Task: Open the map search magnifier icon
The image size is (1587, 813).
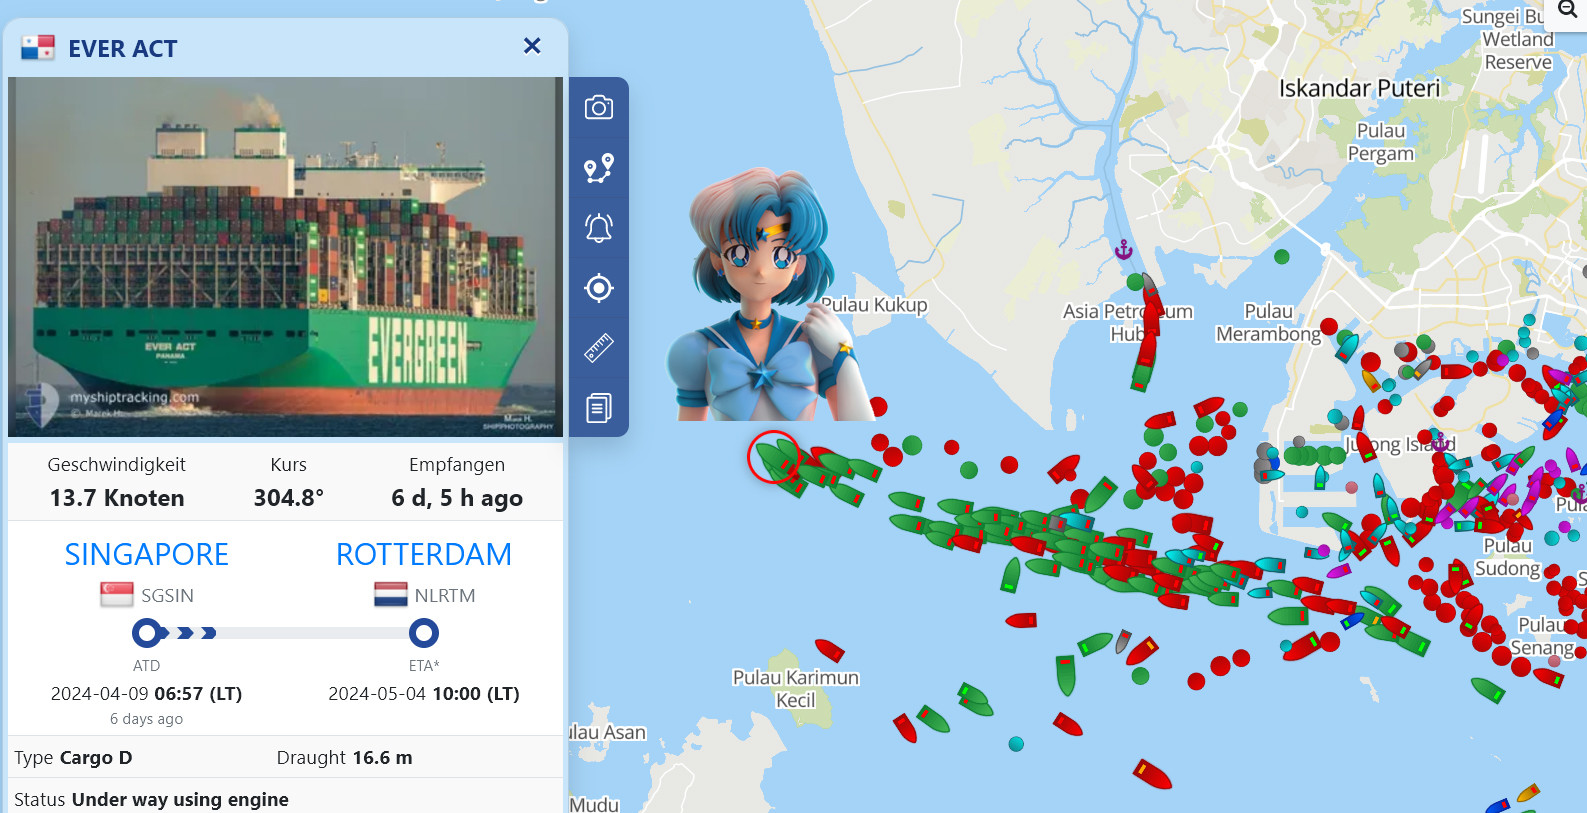Action: [x=1568, y=10]
